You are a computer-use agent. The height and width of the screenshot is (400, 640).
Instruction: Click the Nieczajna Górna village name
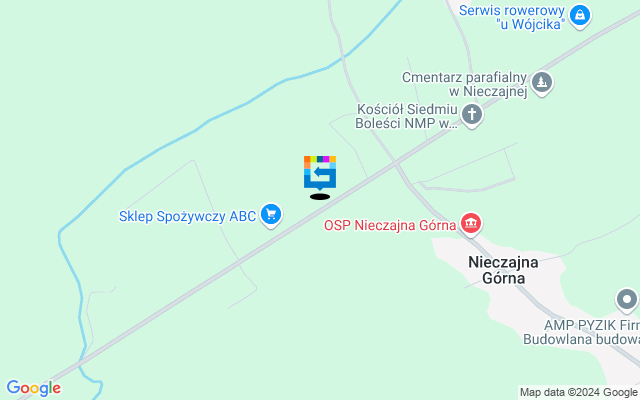[503, 270]
